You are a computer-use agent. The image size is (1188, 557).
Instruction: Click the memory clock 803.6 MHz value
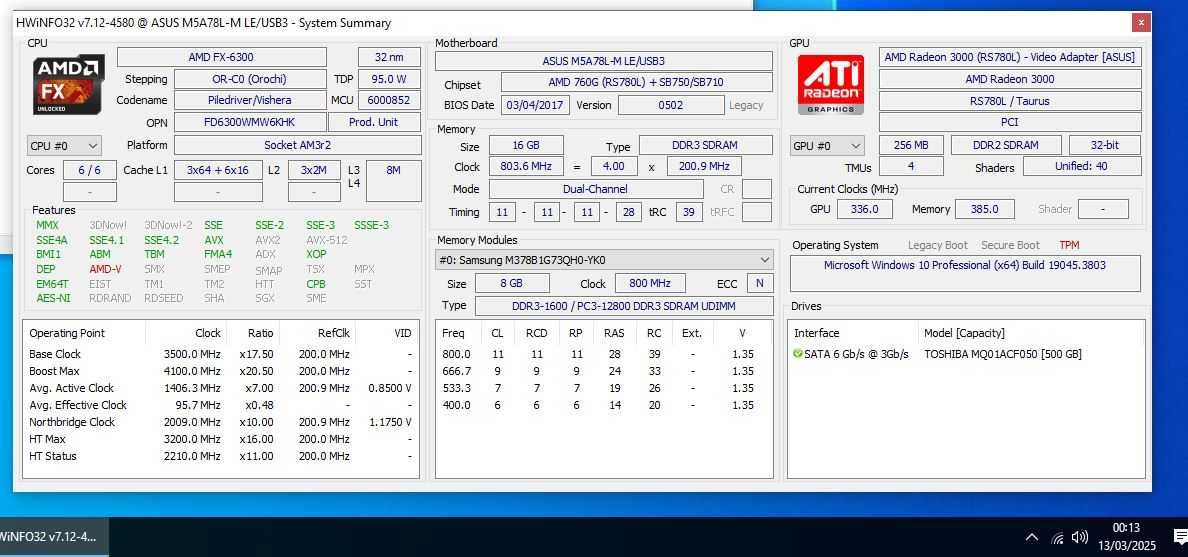[x=526, y=166]
